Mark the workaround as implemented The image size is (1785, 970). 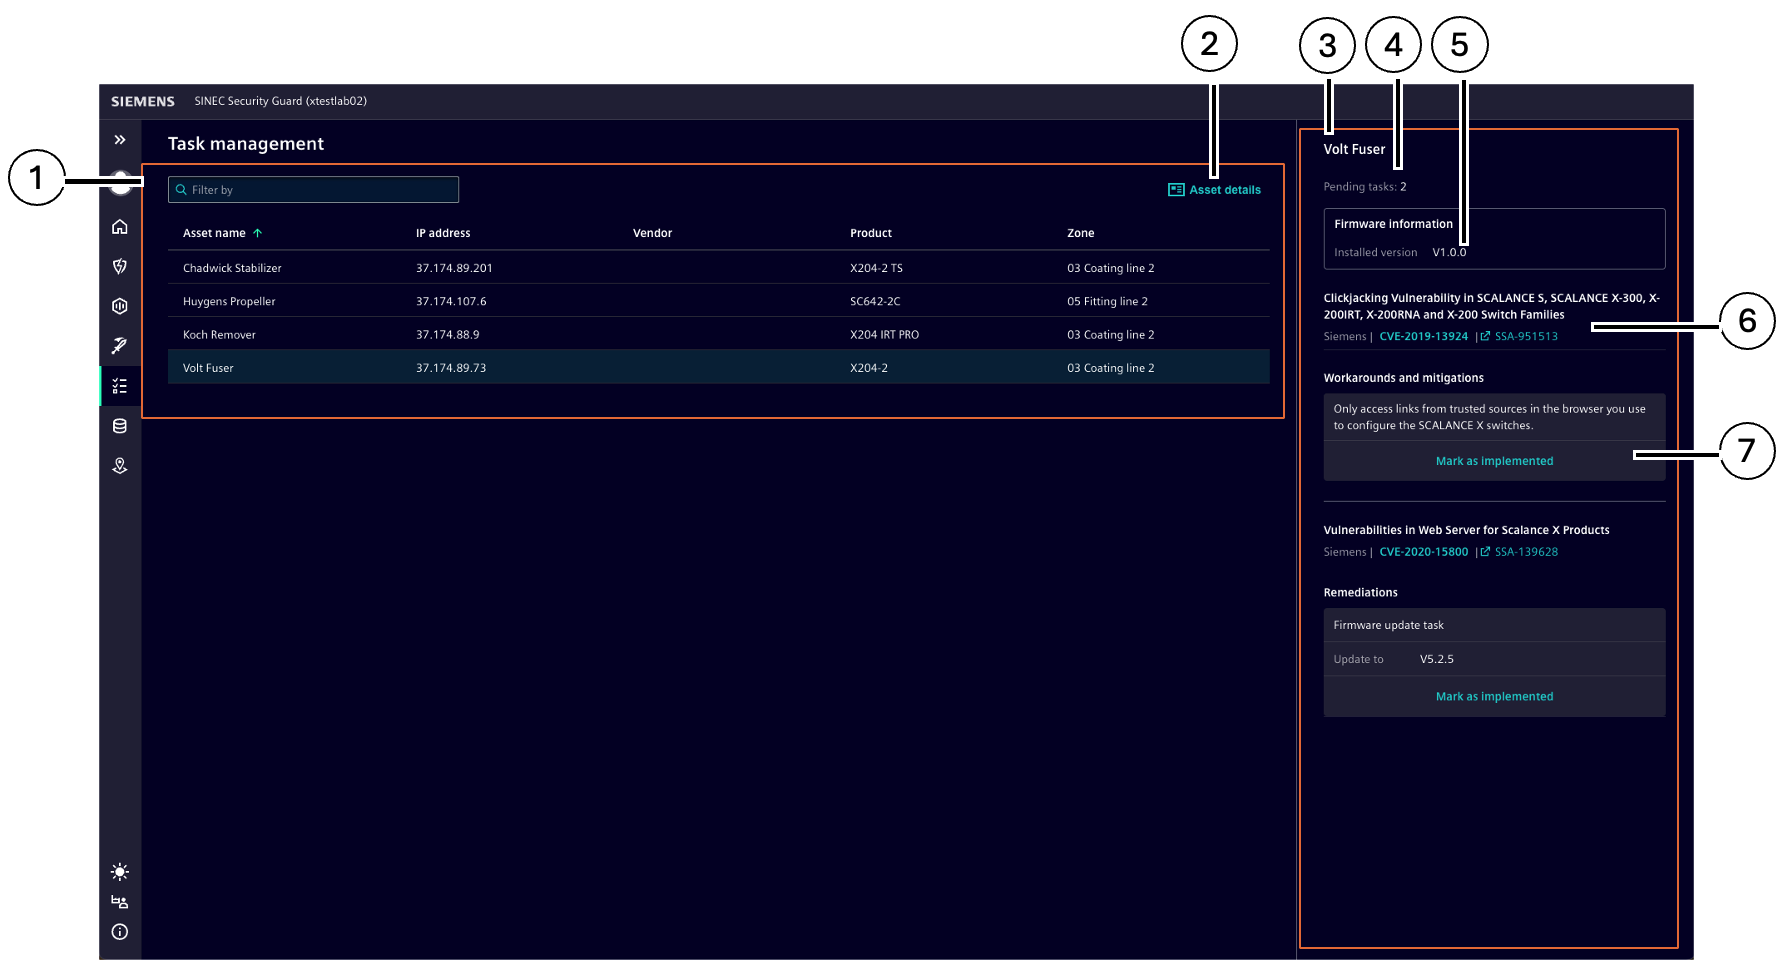point(1494,461)
